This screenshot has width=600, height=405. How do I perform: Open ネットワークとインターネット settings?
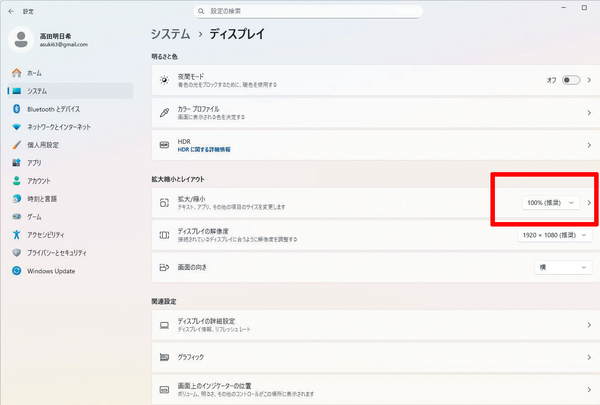[x=70, y=127]
